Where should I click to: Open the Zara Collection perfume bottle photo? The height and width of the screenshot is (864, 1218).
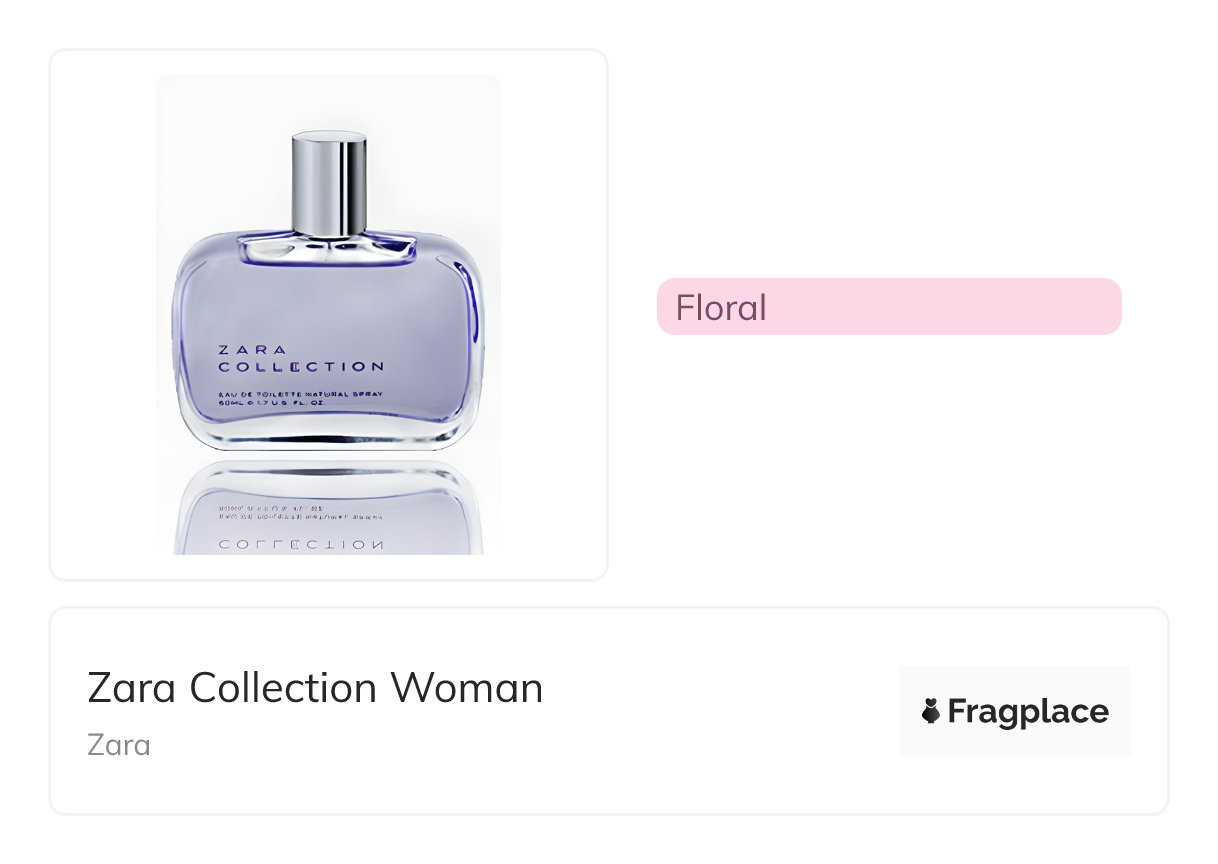coord(328,314)
